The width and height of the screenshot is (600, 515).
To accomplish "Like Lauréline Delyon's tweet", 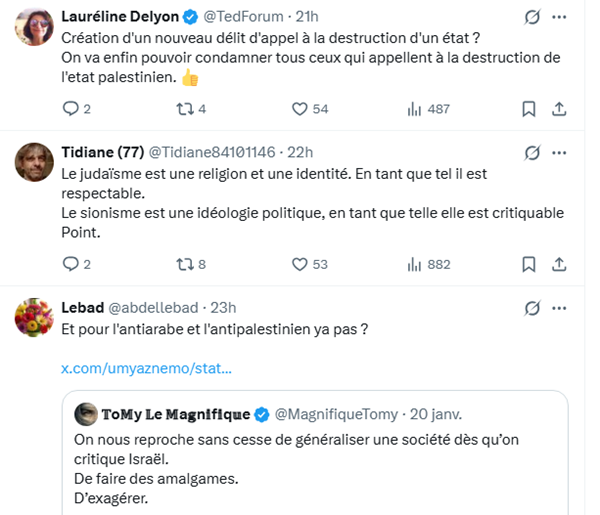I will click(299, 109).
